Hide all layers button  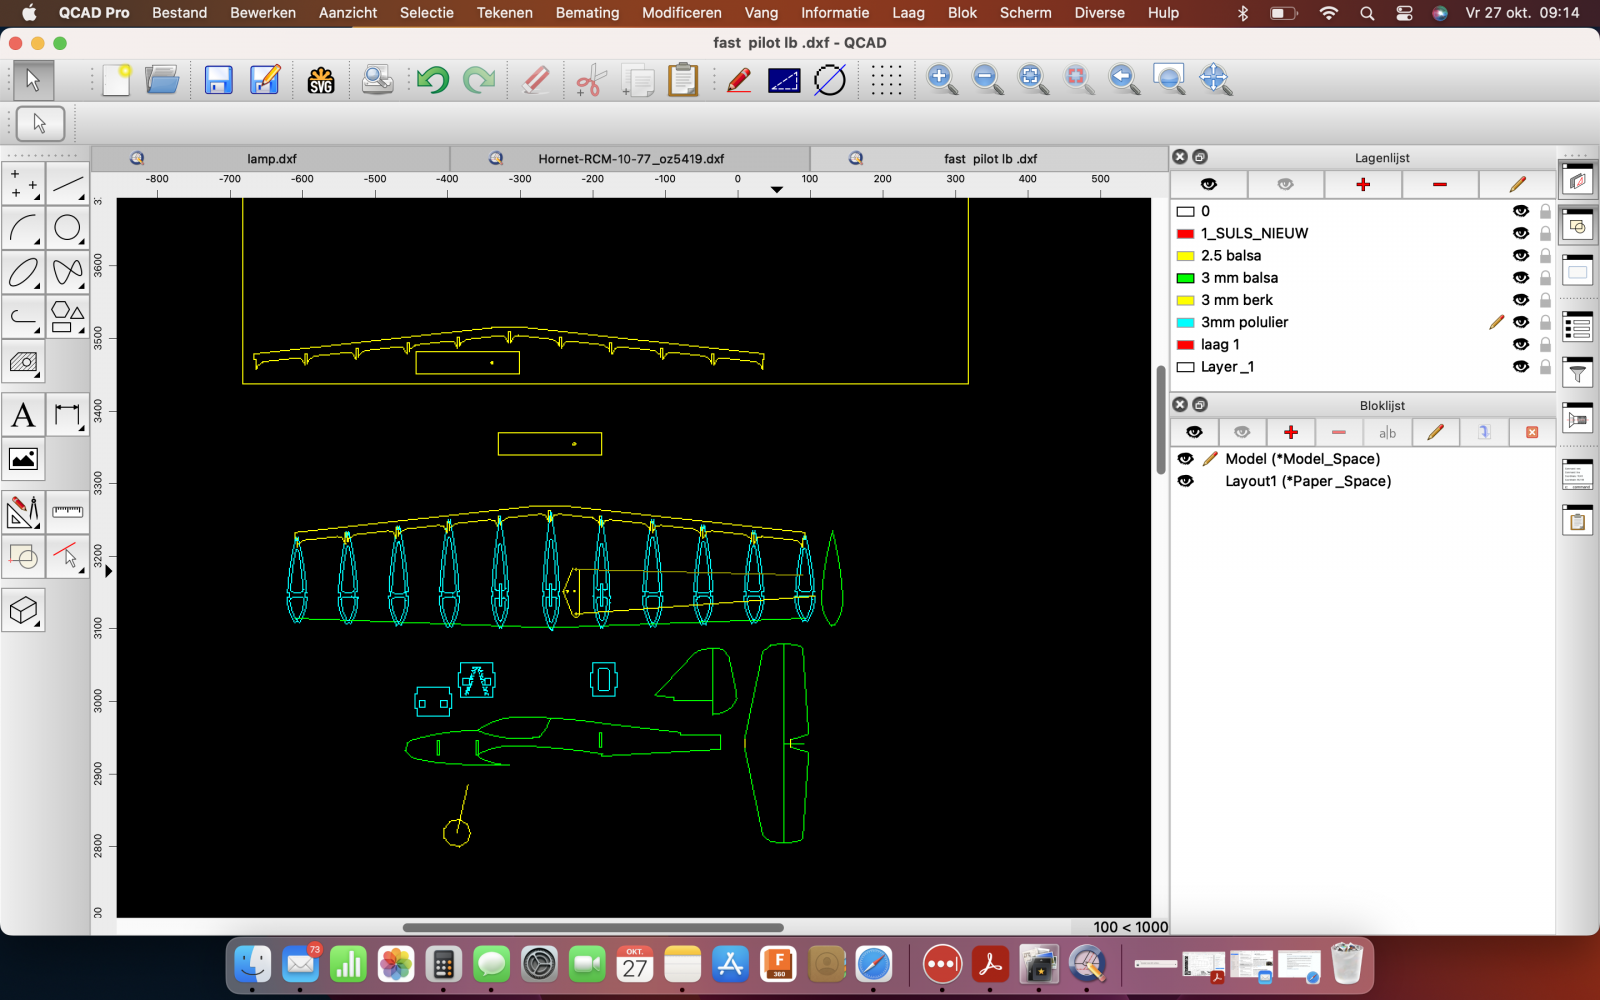pos(1286,184)
